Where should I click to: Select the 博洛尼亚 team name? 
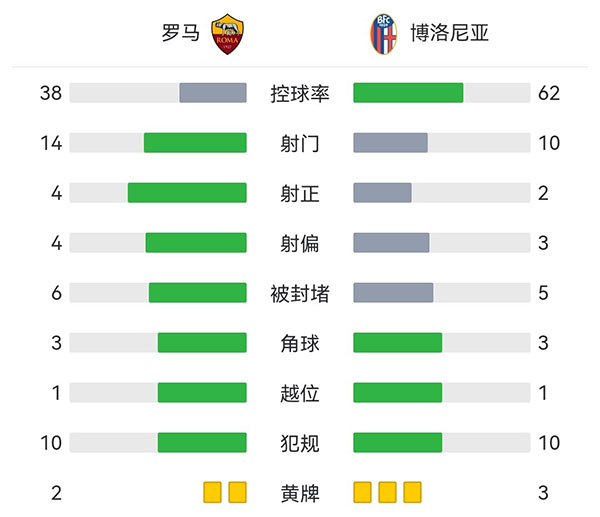coord(449,34)
